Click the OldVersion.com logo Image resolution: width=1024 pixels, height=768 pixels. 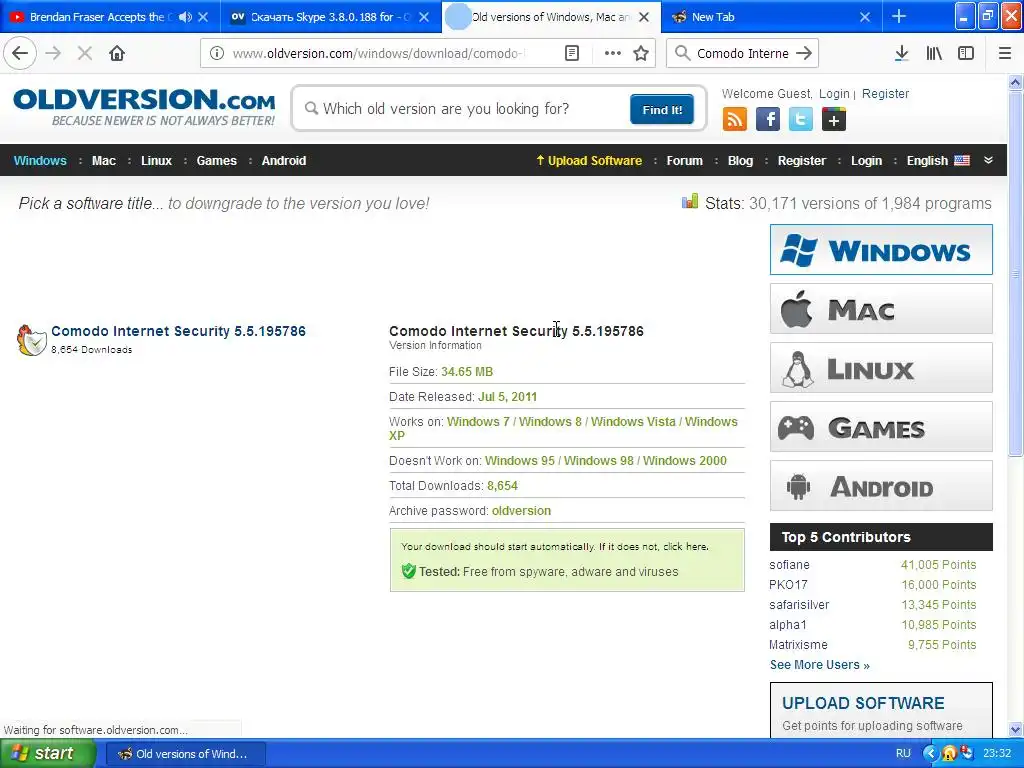tap(144, 106)
